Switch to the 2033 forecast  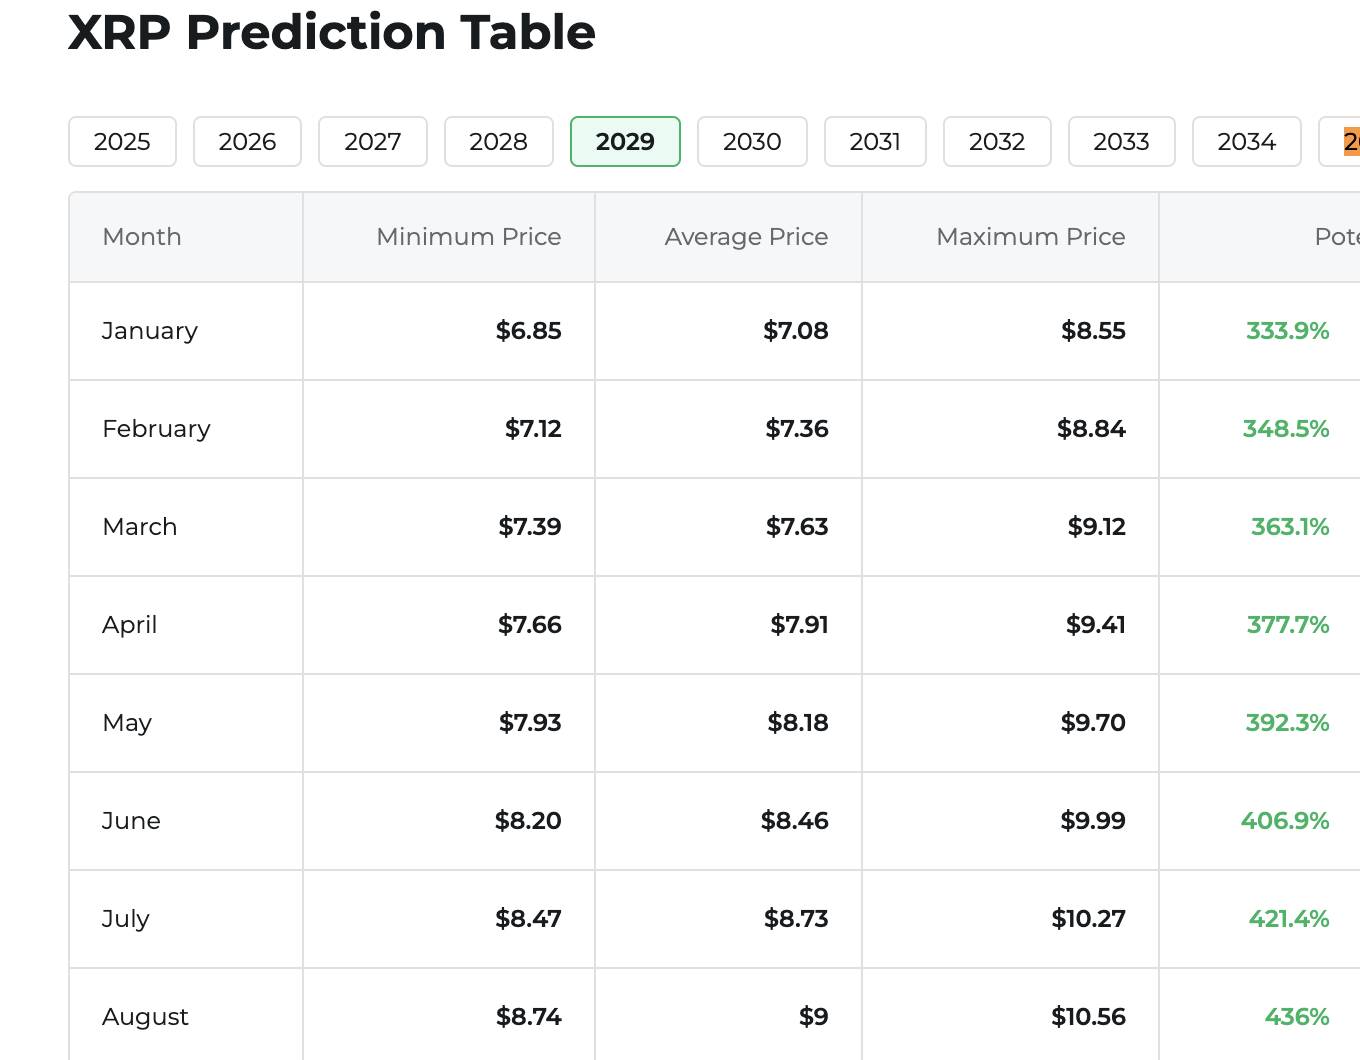(1121, 141)
